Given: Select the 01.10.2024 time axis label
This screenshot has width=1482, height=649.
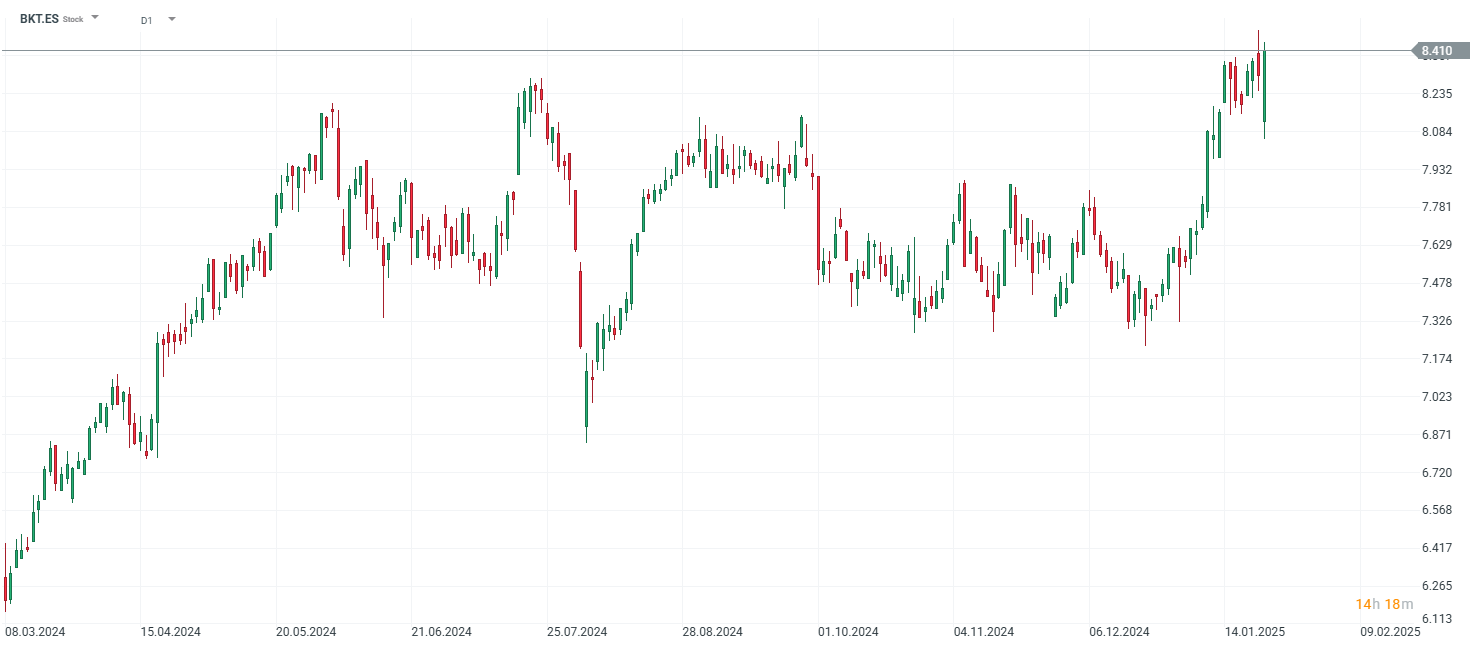Looking at the screenshot, I should pyautogui.click(x=848, y=632).
